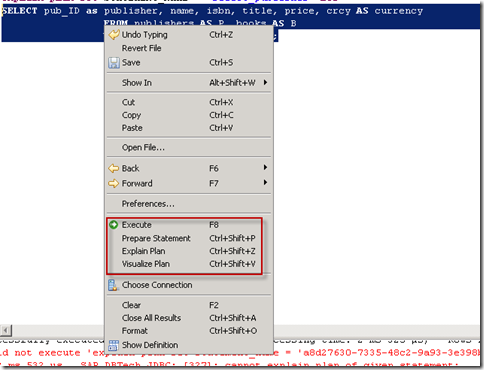Screen dimensions: 484x370
Task: Click the Undo Typing arrow icon
Action: [114, 35]
